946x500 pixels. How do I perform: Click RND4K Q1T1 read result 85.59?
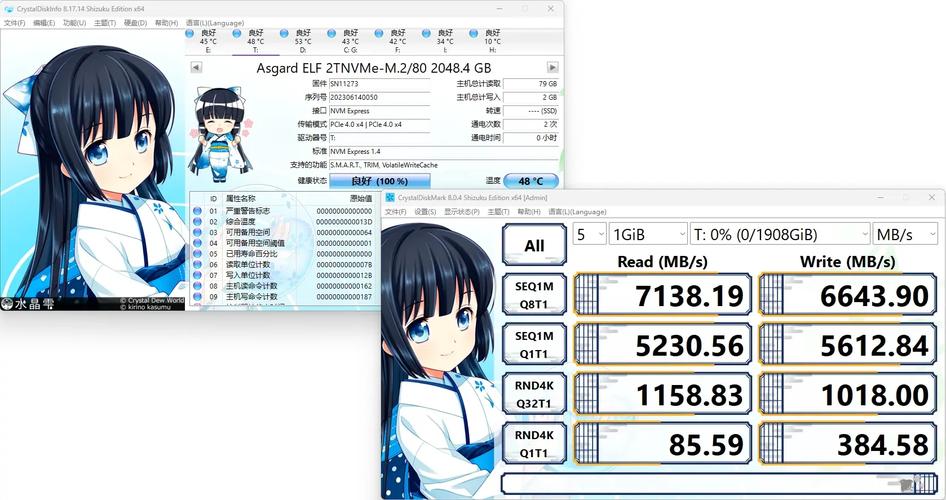tap(662, 443)
